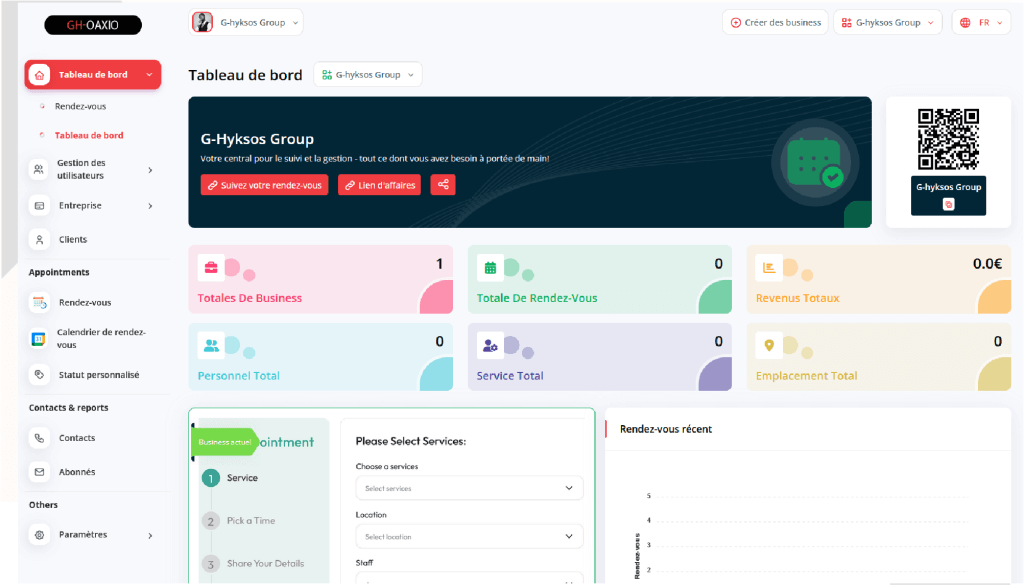Open Rendez-vous submenu item under Tableau de bord
Image resolution: width=1024 pixels, height=585 pixels.
80,106
